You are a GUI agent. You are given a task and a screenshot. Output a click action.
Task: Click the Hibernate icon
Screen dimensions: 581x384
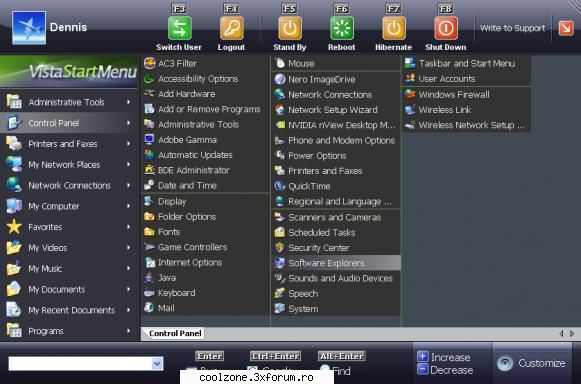tap(394, 28)
